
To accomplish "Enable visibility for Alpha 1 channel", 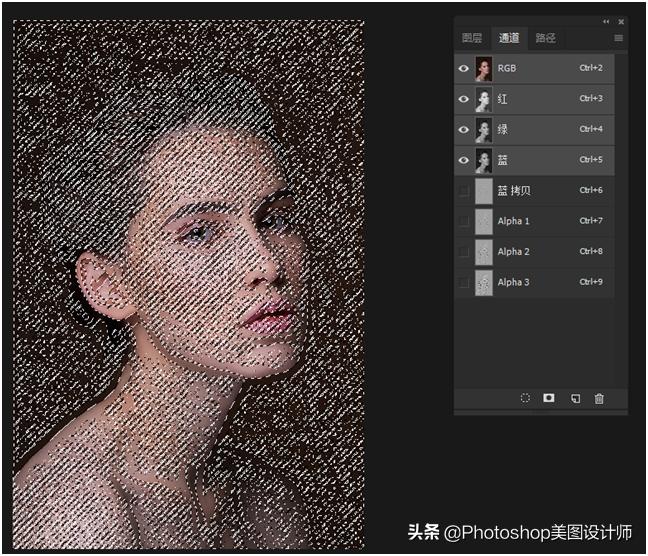I will [463, 221].
